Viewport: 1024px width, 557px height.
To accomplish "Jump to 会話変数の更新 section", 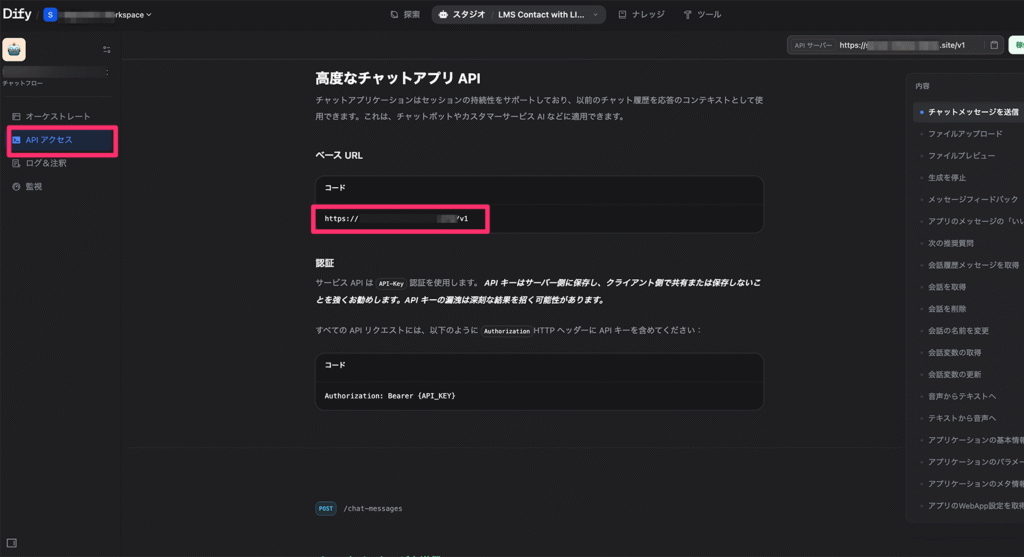I will (954, 374).
